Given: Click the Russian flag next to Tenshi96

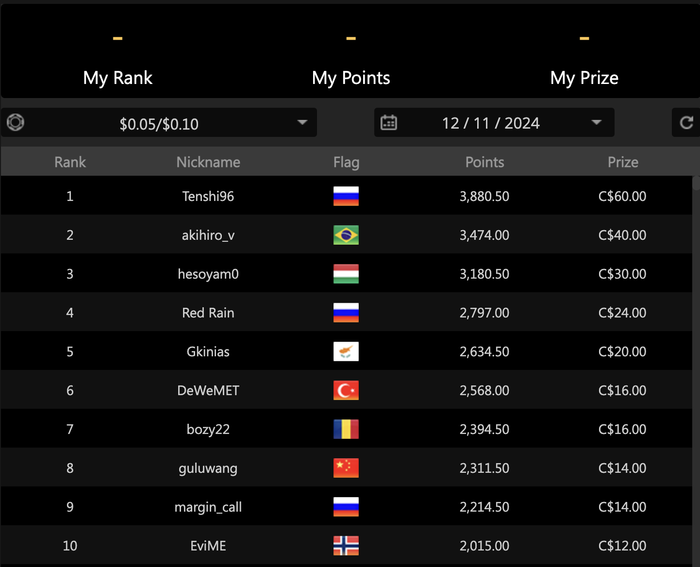Looking at the screenshot, I should click(x=346, y=196).
